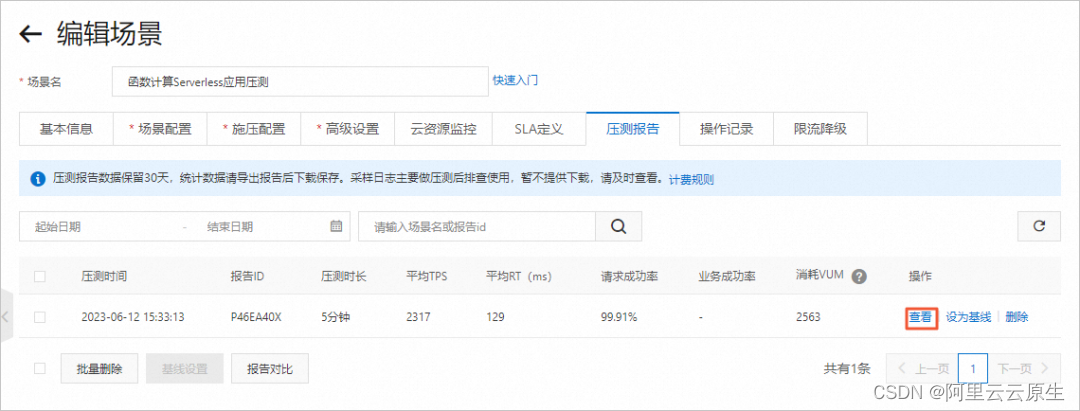The image size is (1080, 411).
Task: Click the success rate 99.91%
Action: 619,317
